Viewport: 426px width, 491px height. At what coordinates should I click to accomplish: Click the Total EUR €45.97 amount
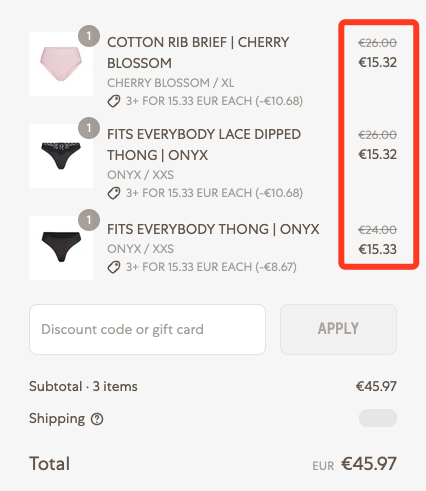point(354,464)
